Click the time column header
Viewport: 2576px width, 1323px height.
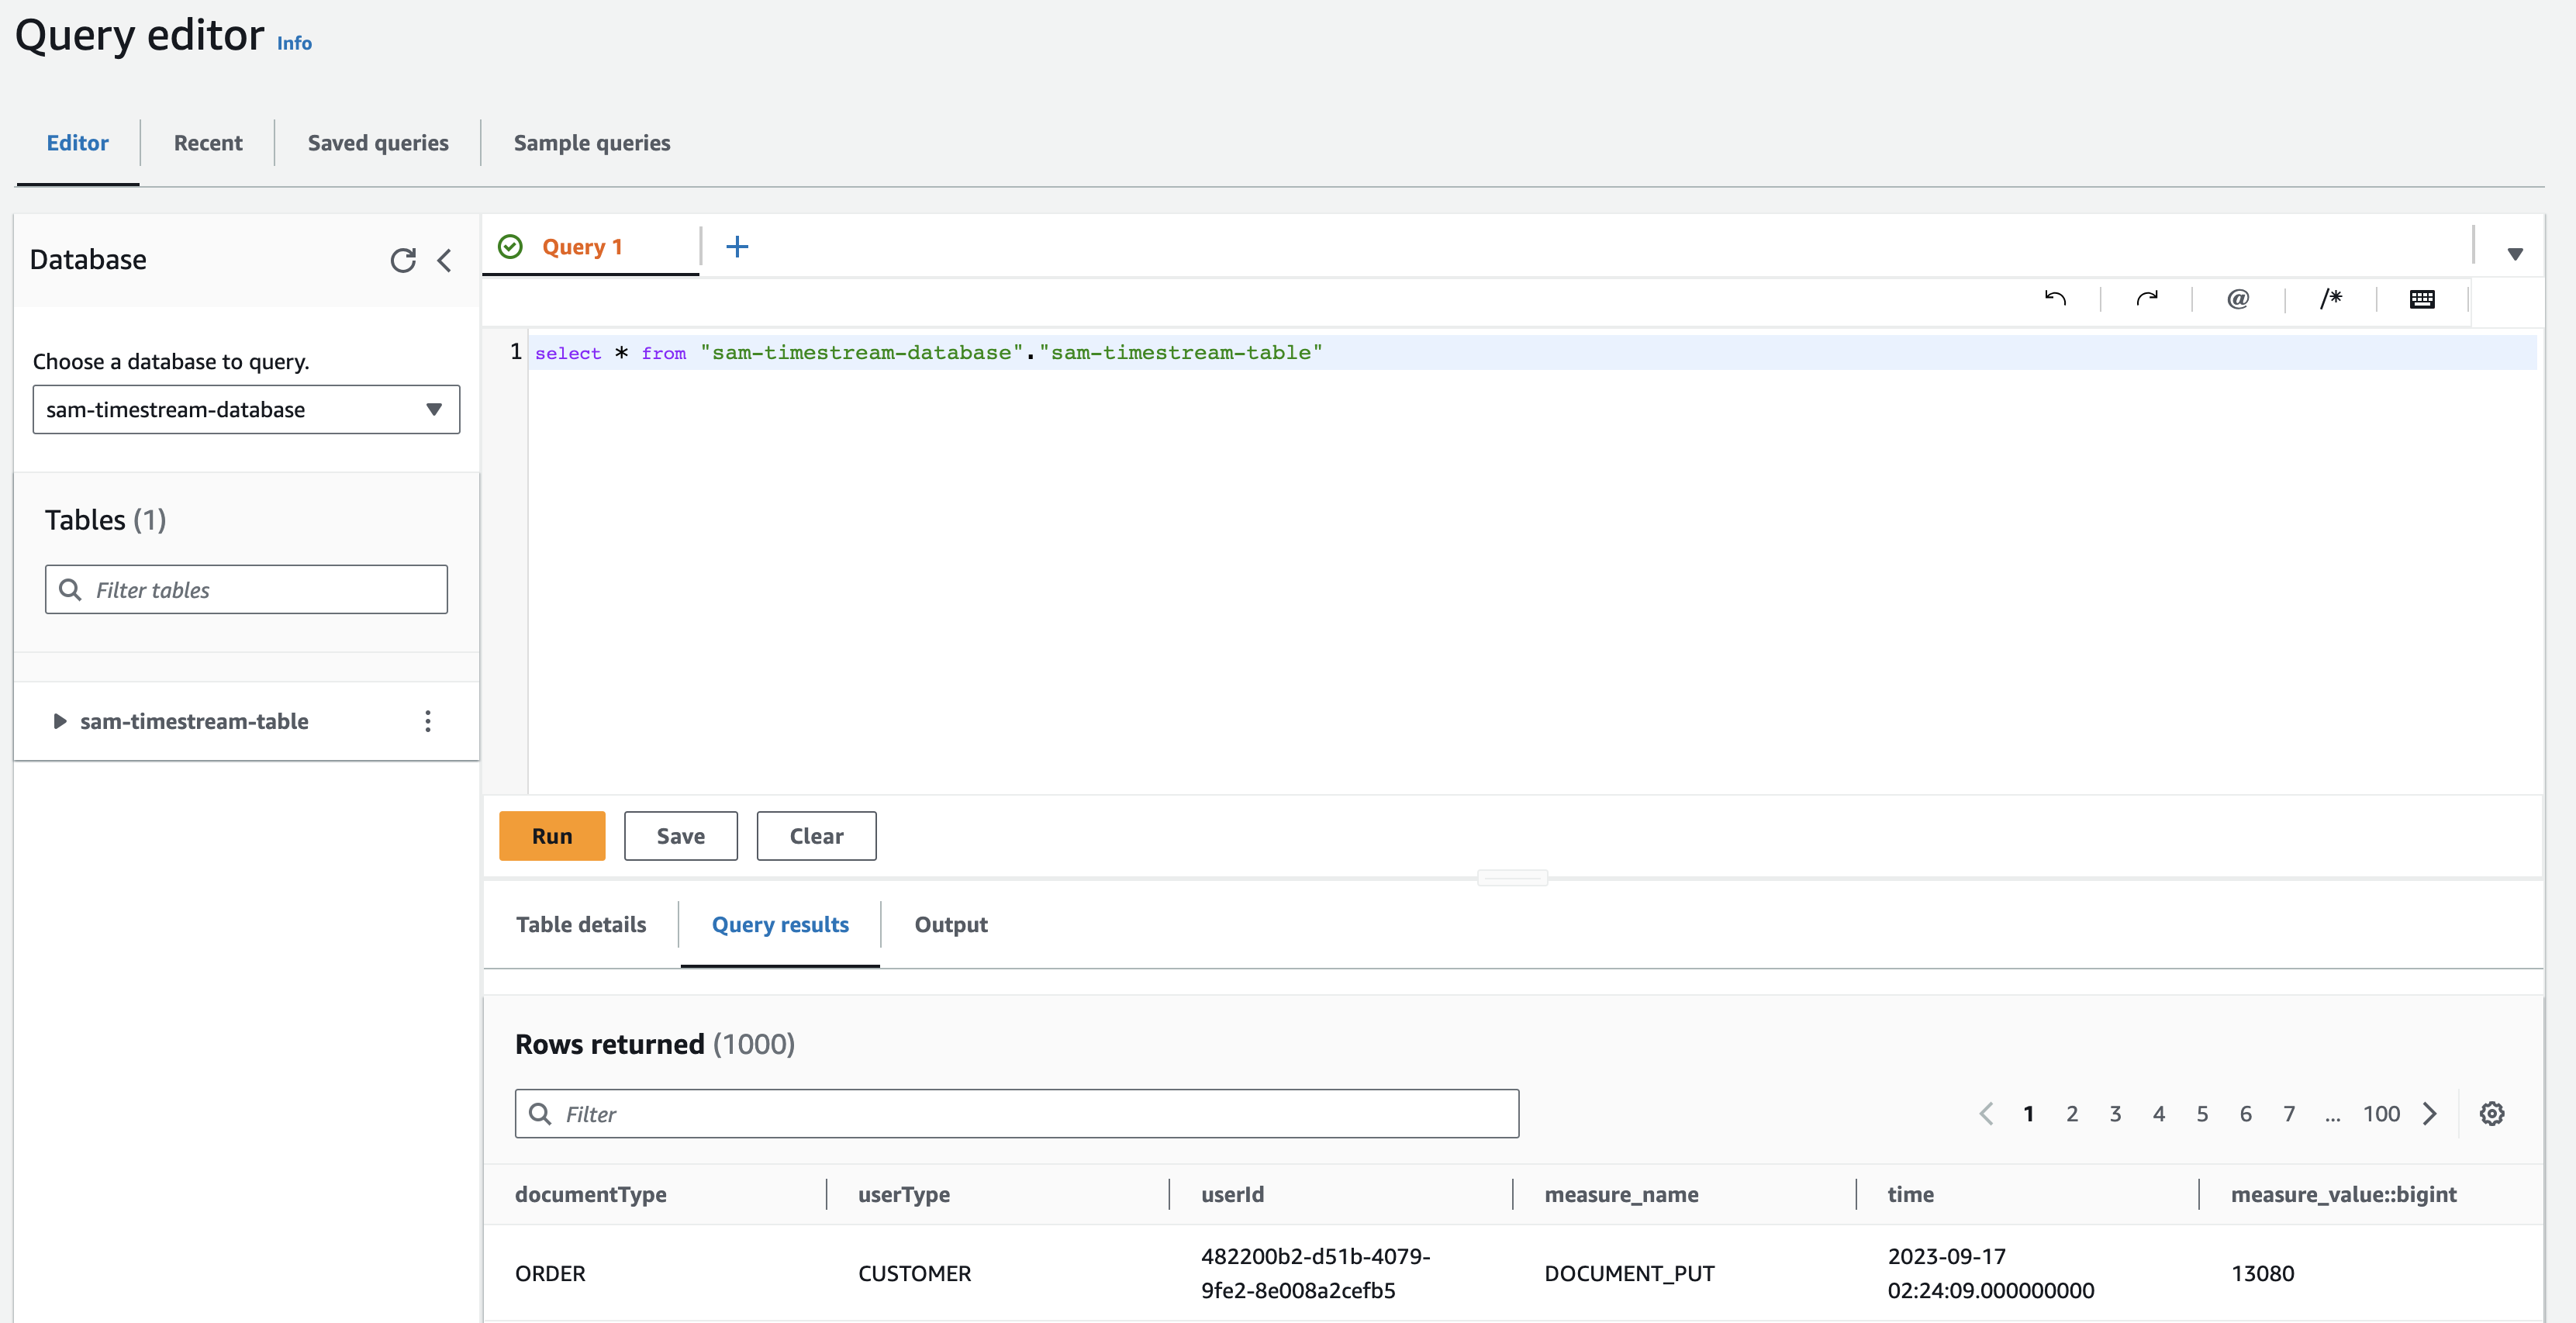(1910, 1194)
